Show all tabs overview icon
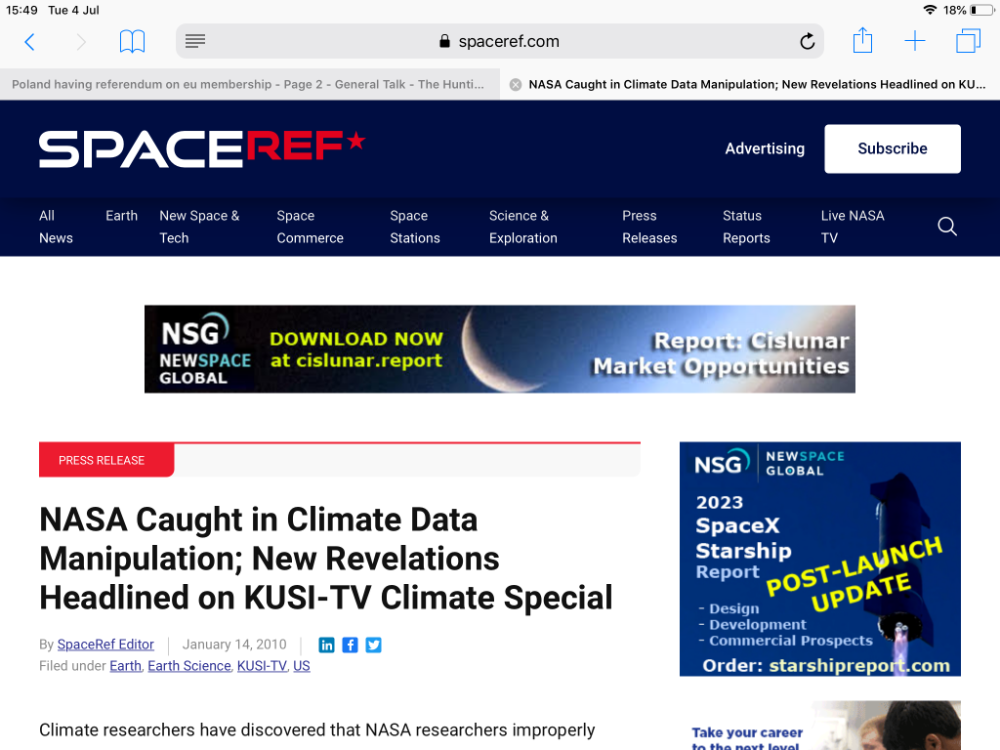1000x750 pixels. point(968,41)
